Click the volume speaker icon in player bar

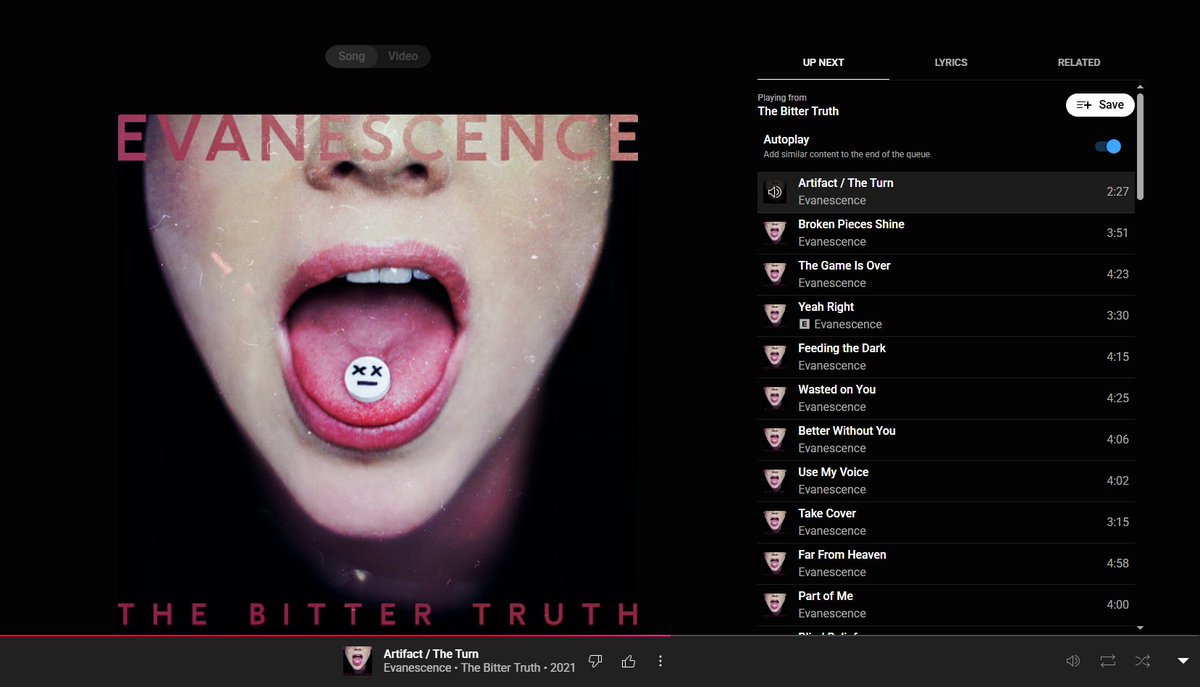1073,661
